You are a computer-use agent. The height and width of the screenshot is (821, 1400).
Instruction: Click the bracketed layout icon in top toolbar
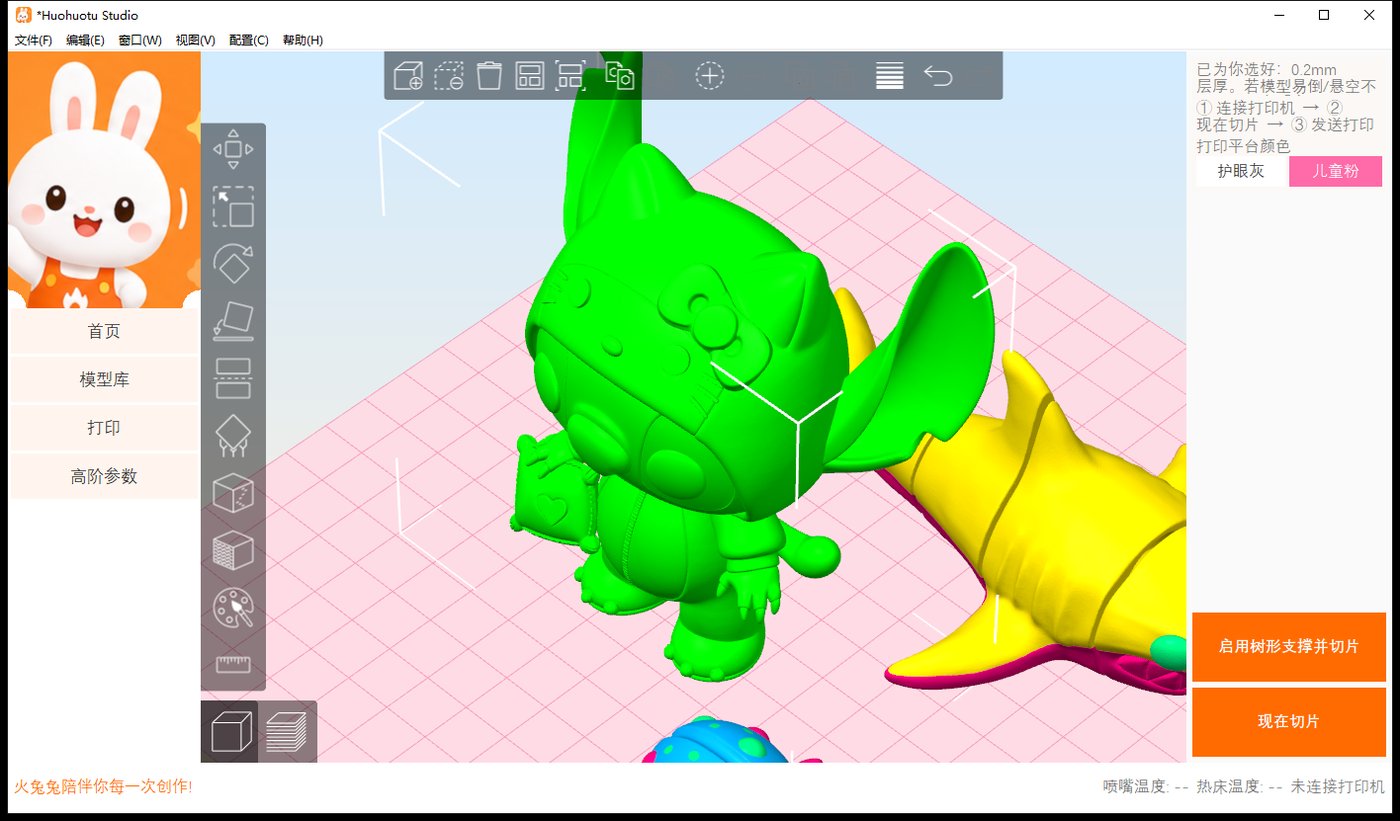click(x=570, y=76)
